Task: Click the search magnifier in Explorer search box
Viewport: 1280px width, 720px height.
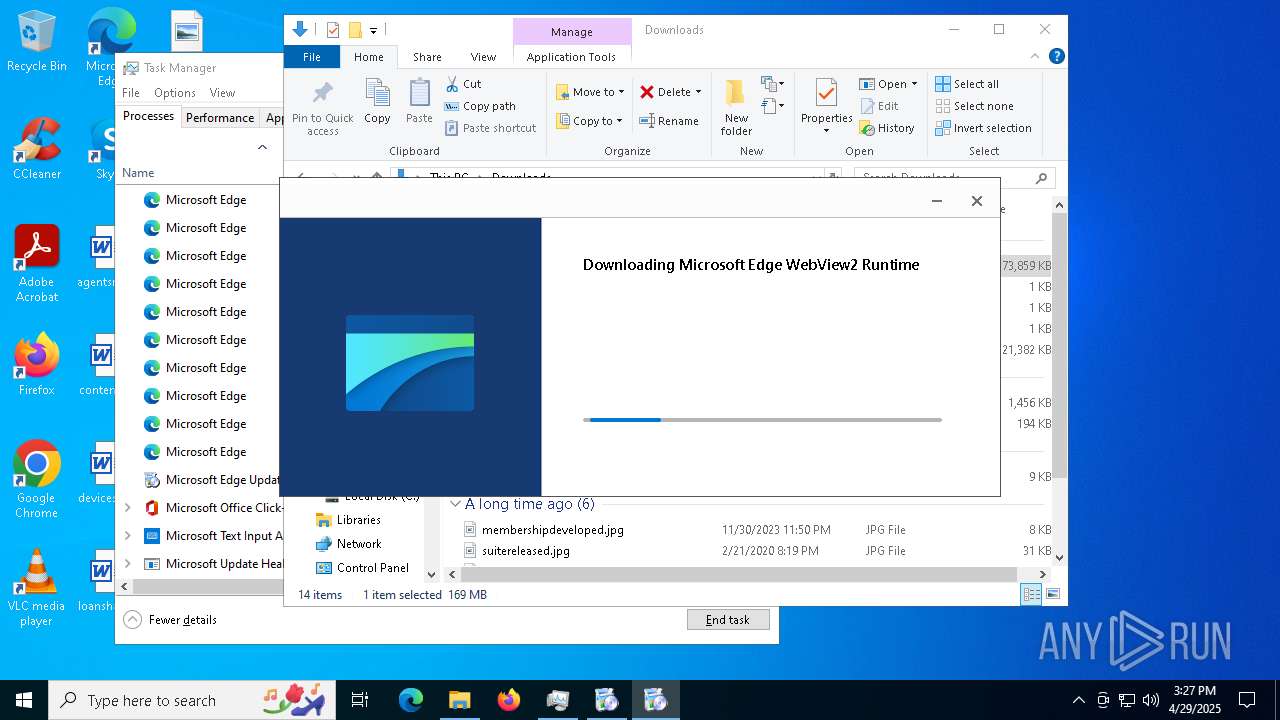Action: coord(1041,178)
